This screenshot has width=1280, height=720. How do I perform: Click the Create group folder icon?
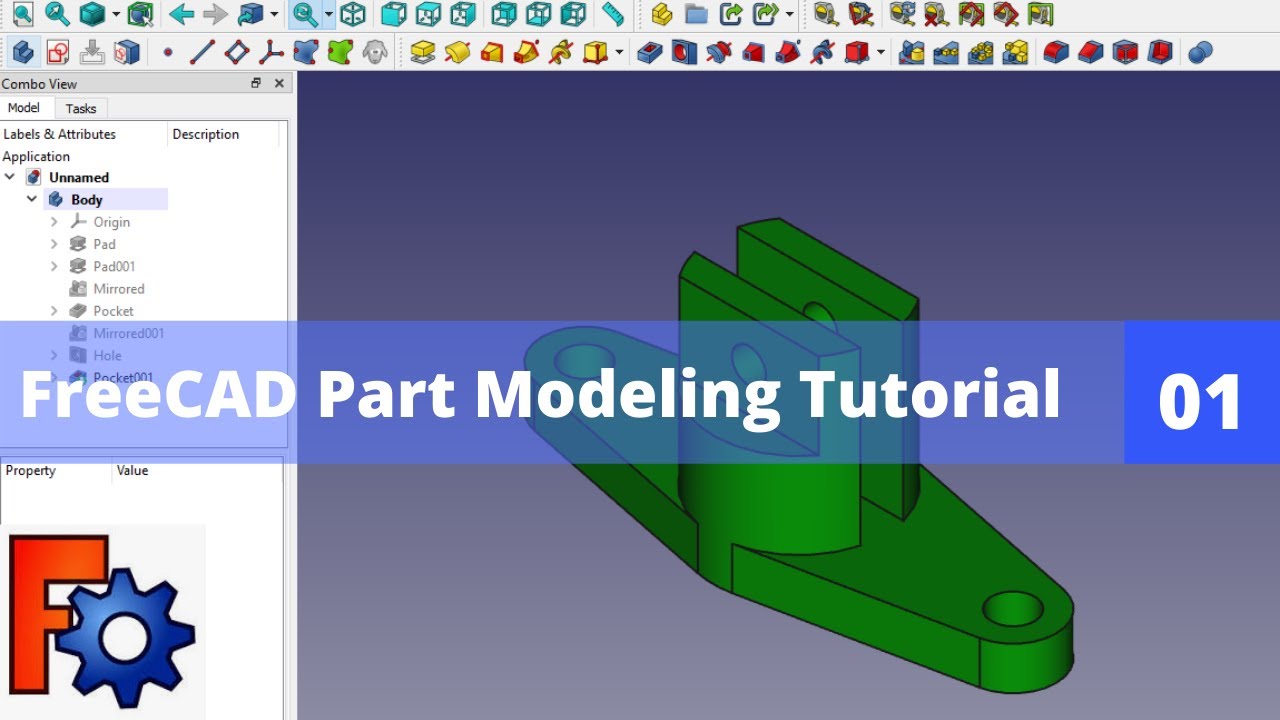pos(696,14)
